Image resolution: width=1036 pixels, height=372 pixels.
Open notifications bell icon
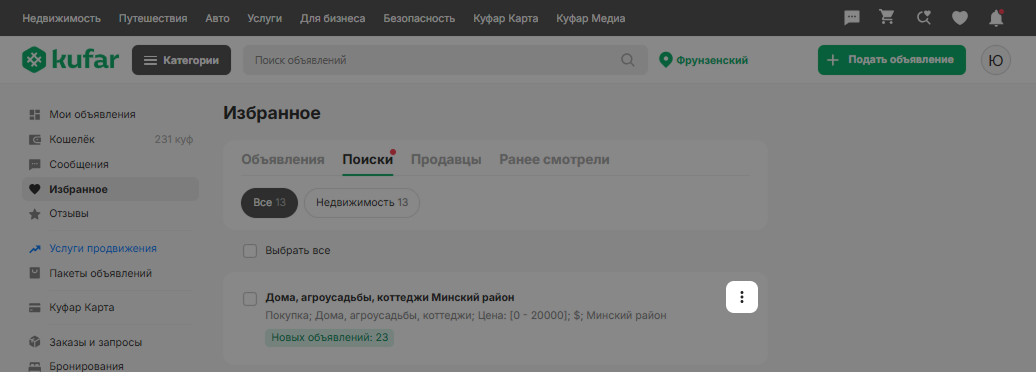click(x=996, y=19)
